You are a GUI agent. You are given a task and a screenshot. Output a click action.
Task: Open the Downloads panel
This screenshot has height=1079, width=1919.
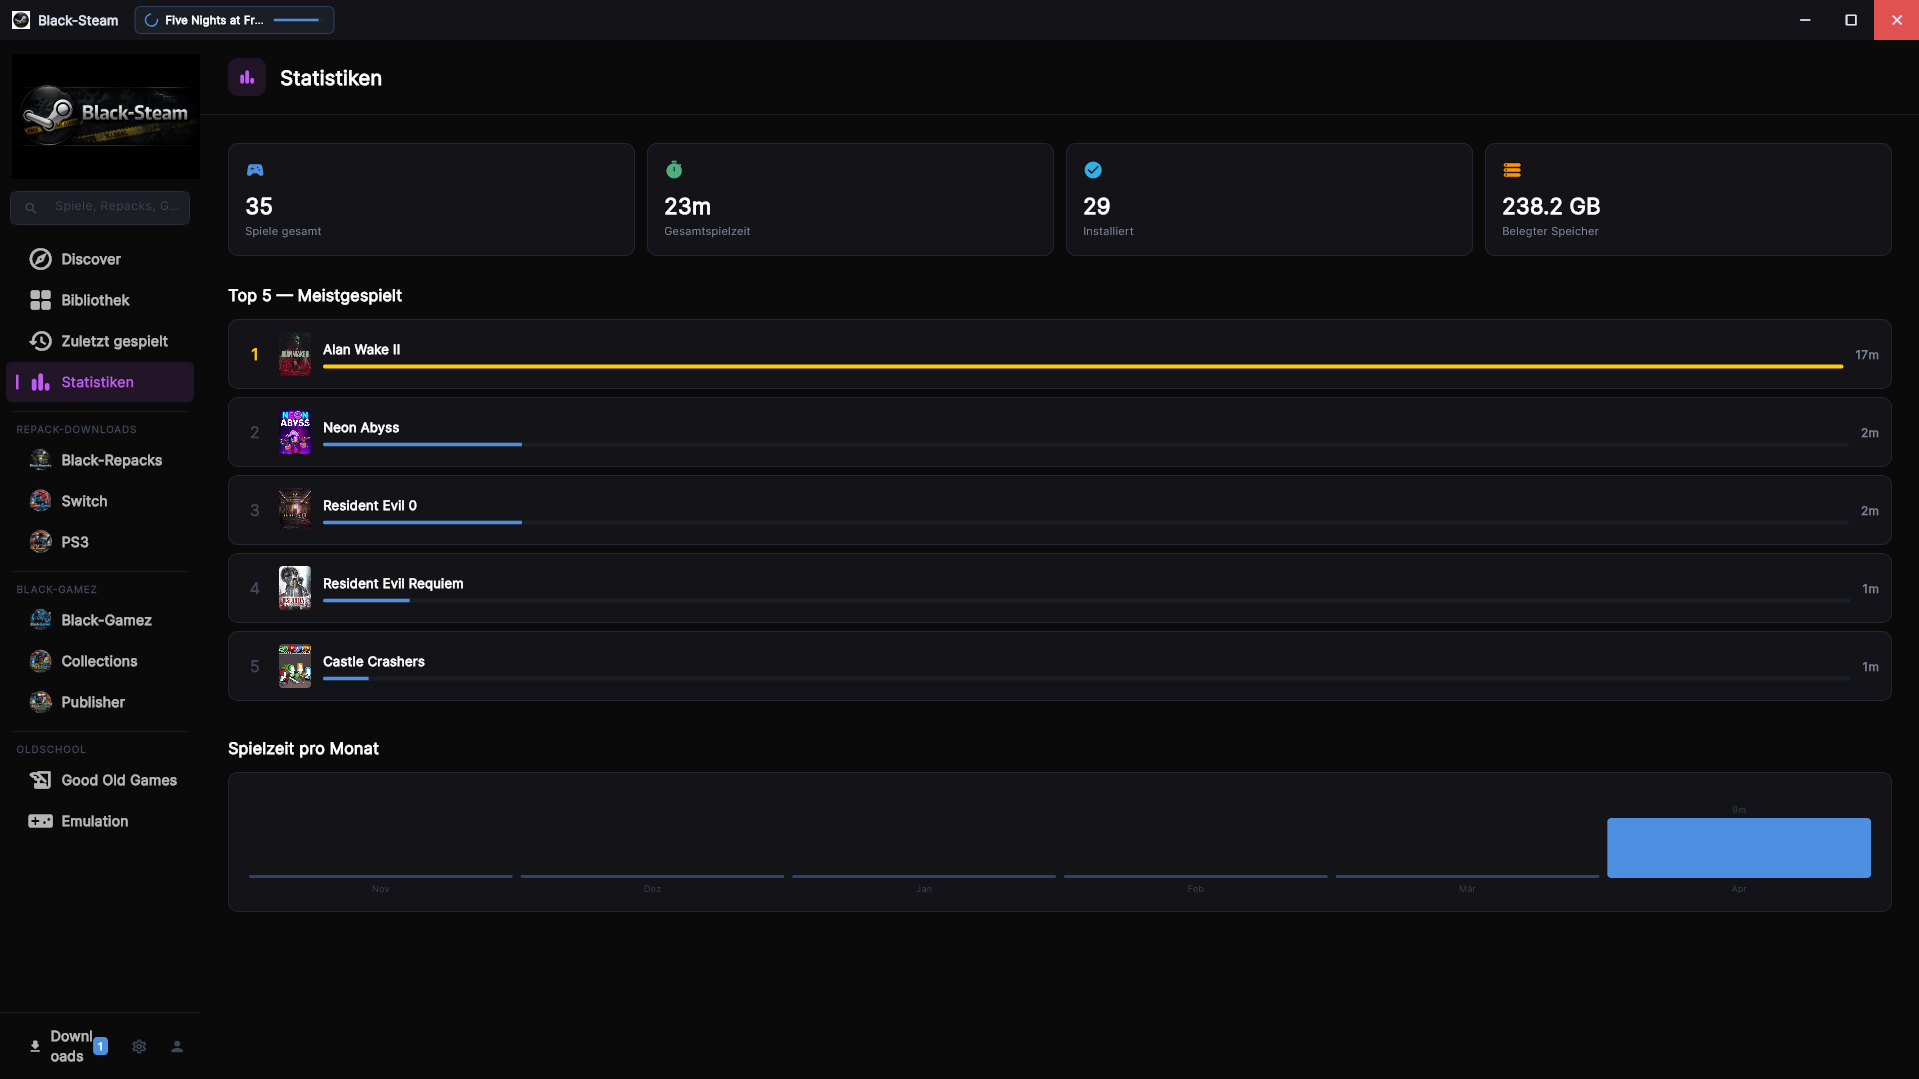(68, 1046)
